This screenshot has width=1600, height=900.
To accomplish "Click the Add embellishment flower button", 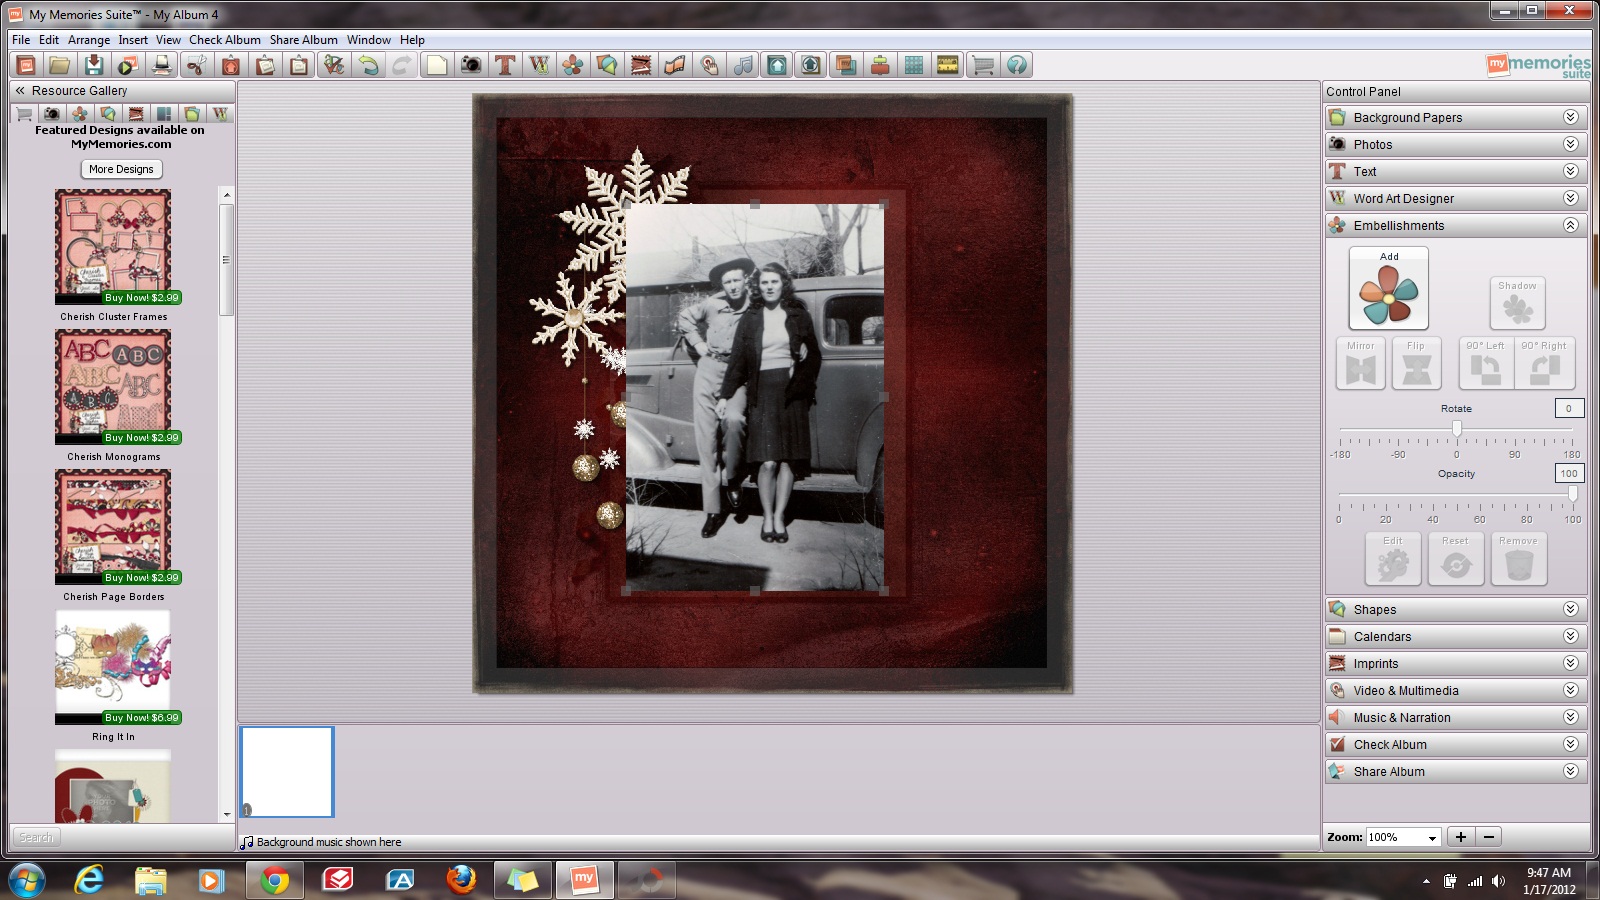I will click(1388, 289).
